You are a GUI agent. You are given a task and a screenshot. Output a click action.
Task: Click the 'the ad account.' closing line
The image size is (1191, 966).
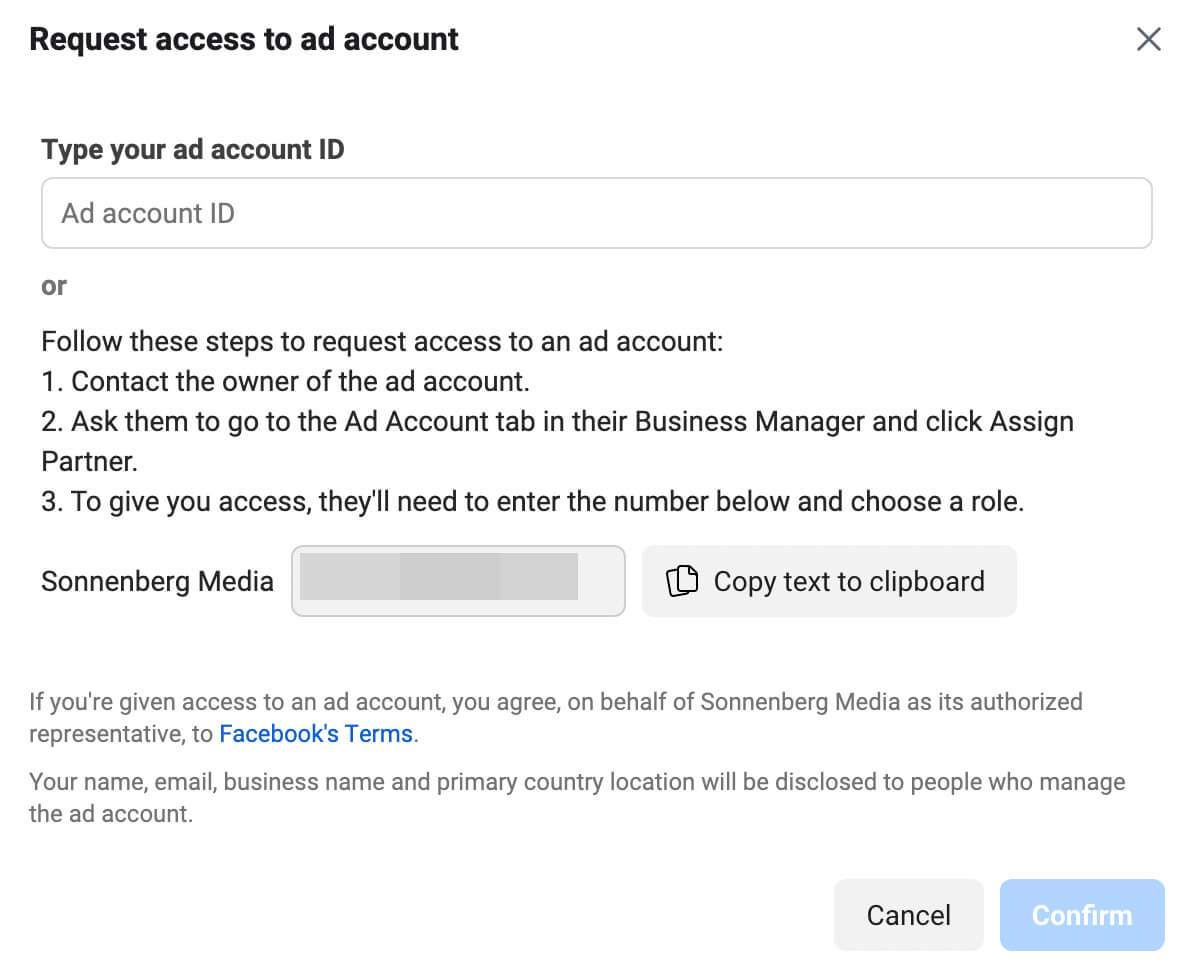(x=111, y=814)
